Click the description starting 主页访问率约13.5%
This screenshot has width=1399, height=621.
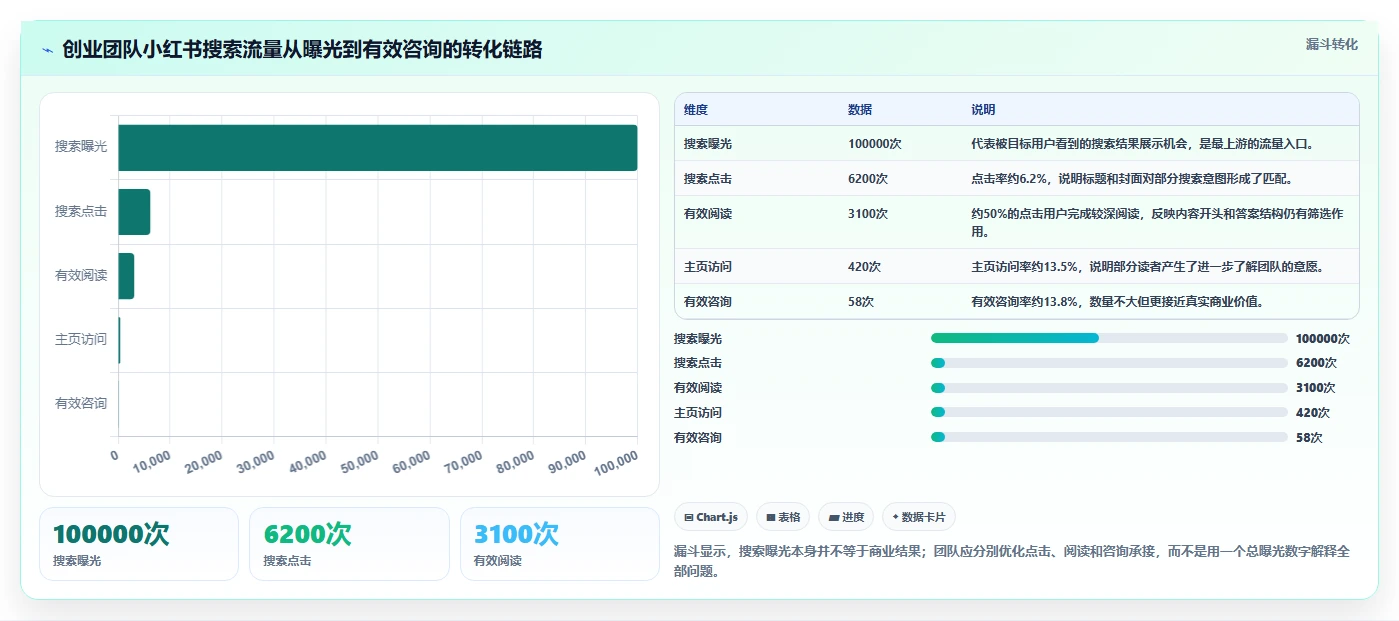(x=1148, y=267)
